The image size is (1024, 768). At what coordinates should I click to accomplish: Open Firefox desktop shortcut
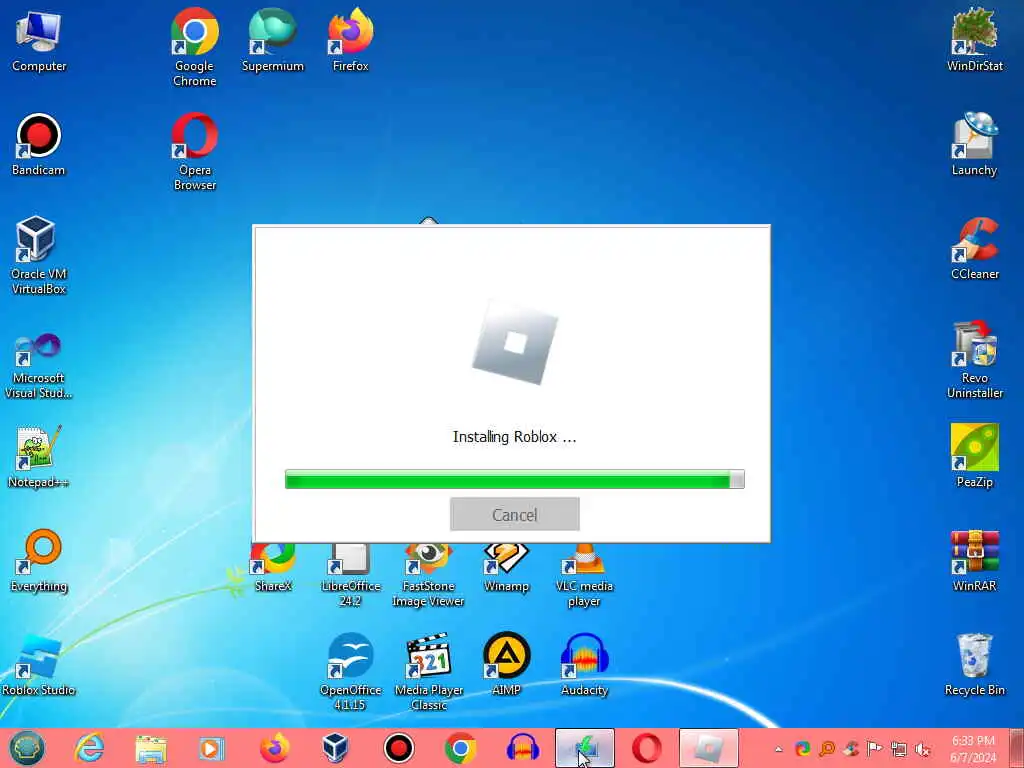pos(351,40)
